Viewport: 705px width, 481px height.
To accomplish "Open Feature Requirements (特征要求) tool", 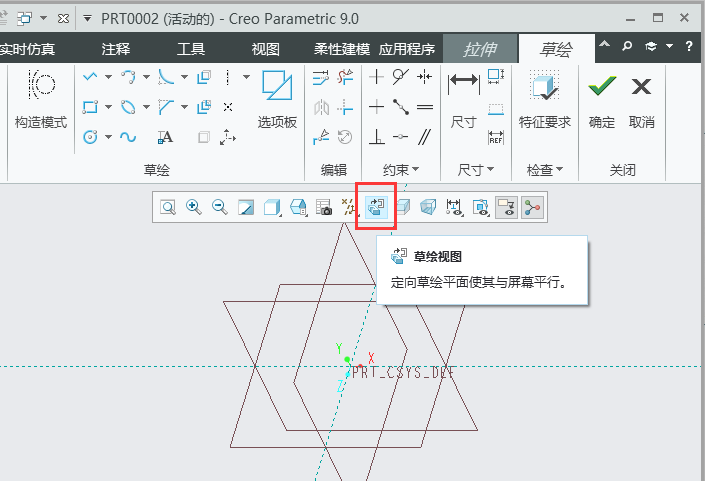I will point(544,98).
